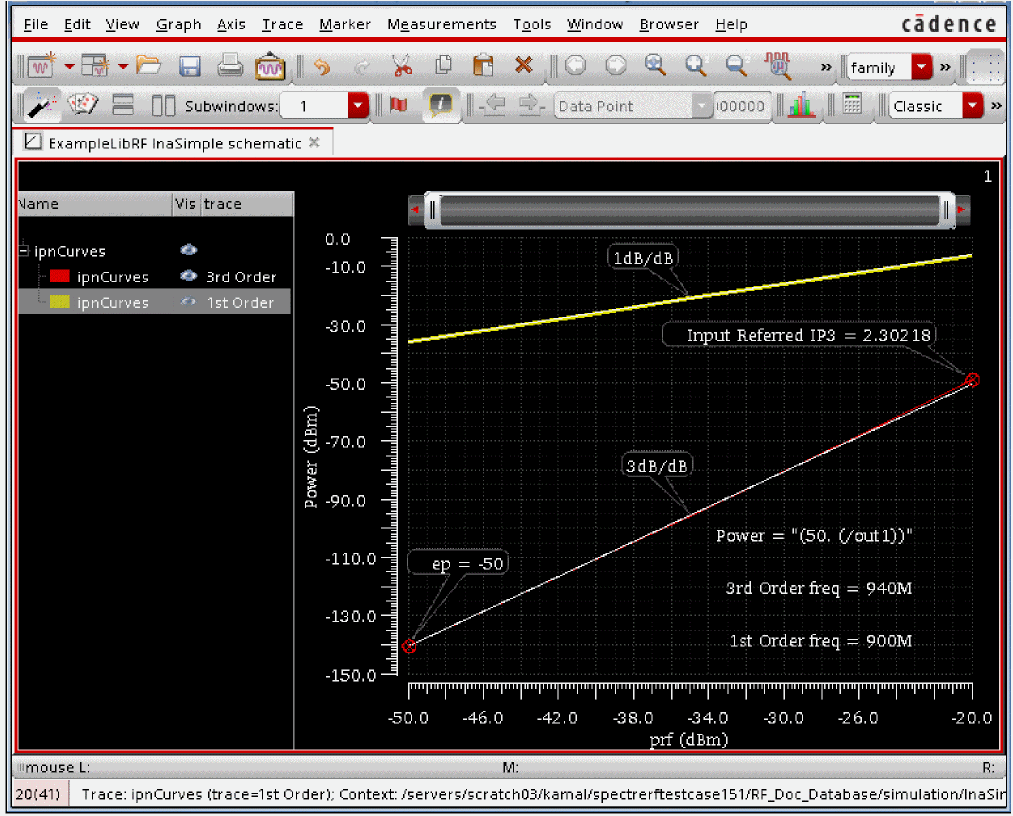This screenshot has height=816, width=1013.
Task: Click the Open folder icon
Action: click(149, 66)
